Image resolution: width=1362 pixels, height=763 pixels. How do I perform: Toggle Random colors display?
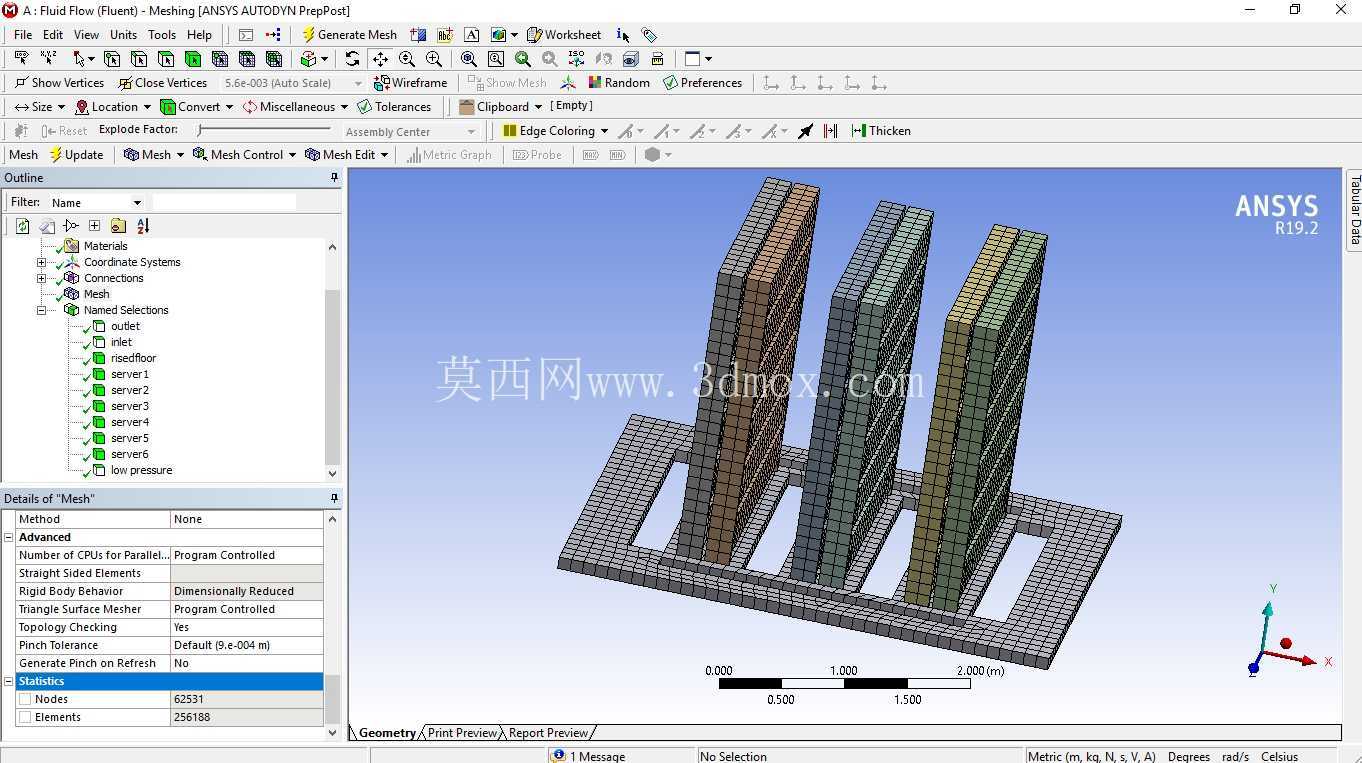[618, 83]
